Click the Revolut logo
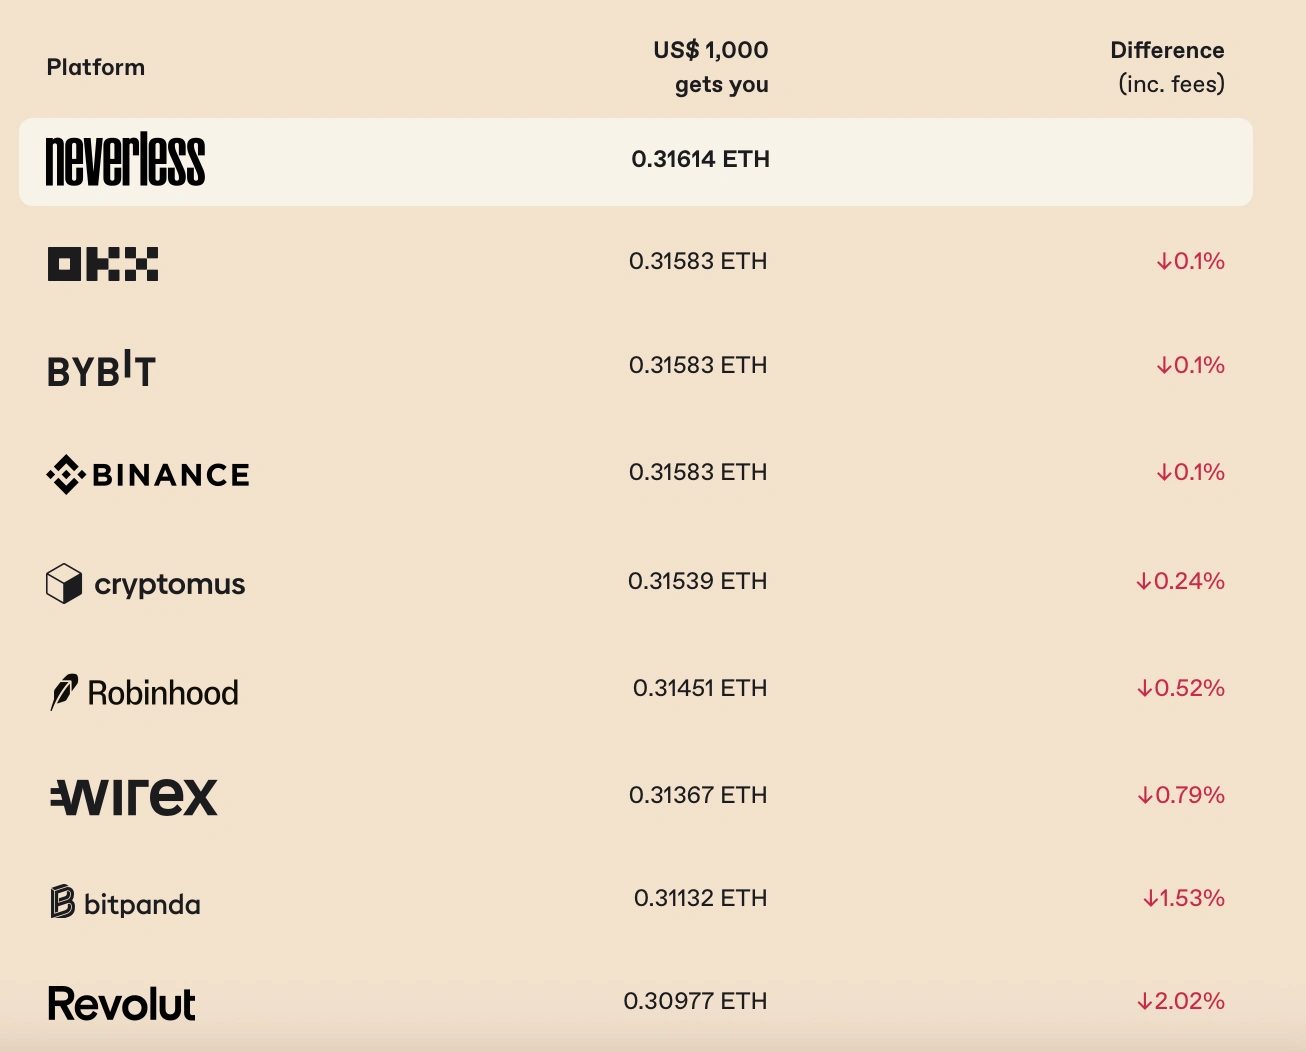This screenshot has width=1306, height=1052. pos(122,1004)
